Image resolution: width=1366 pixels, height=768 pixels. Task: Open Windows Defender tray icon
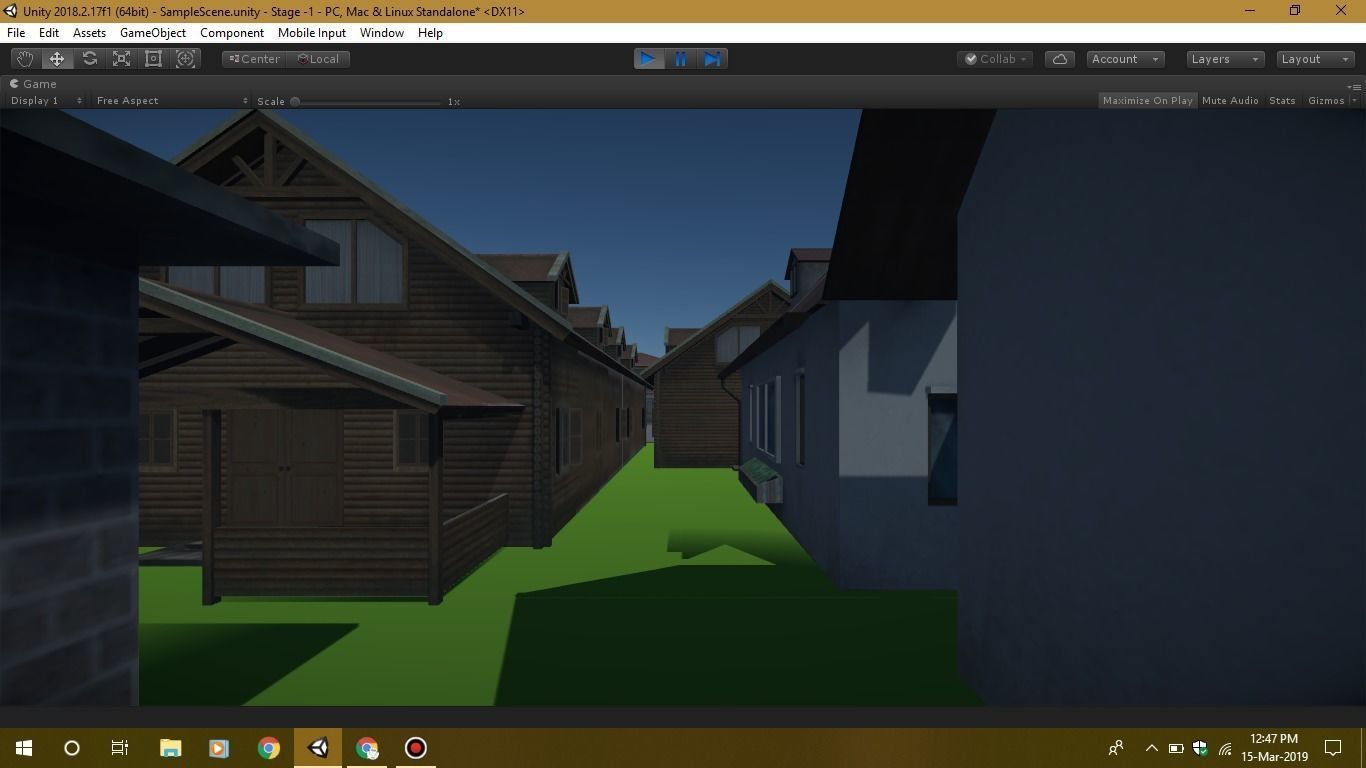tap(1200, 748)
